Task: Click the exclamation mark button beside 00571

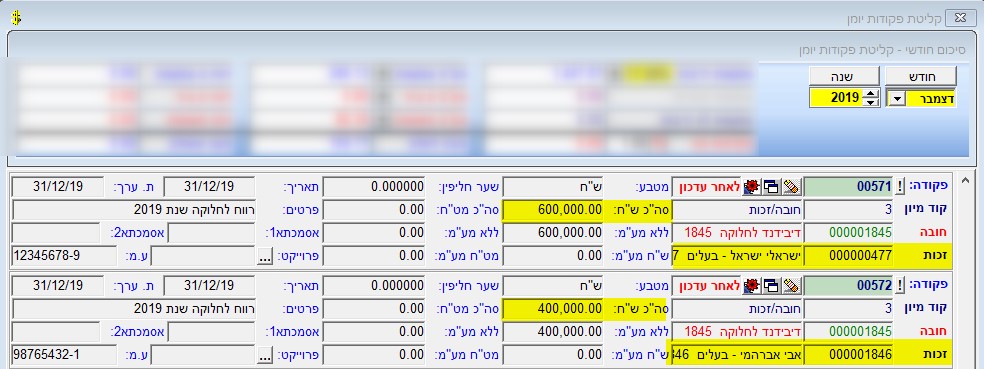Action: pos(899,186)
